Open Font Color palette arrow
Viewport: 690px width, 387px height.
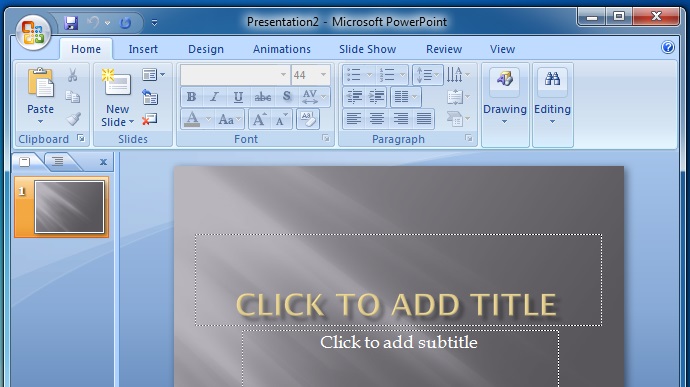coord(209,119)
